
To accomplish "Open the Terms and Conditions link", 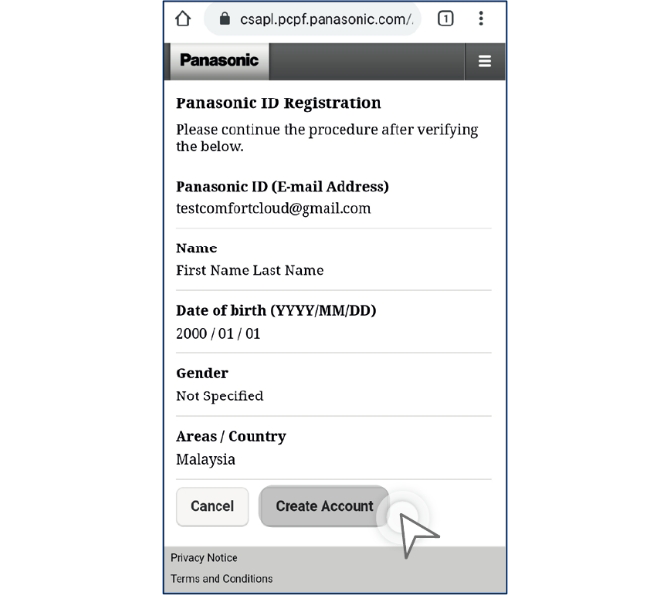I will (221, 579).
